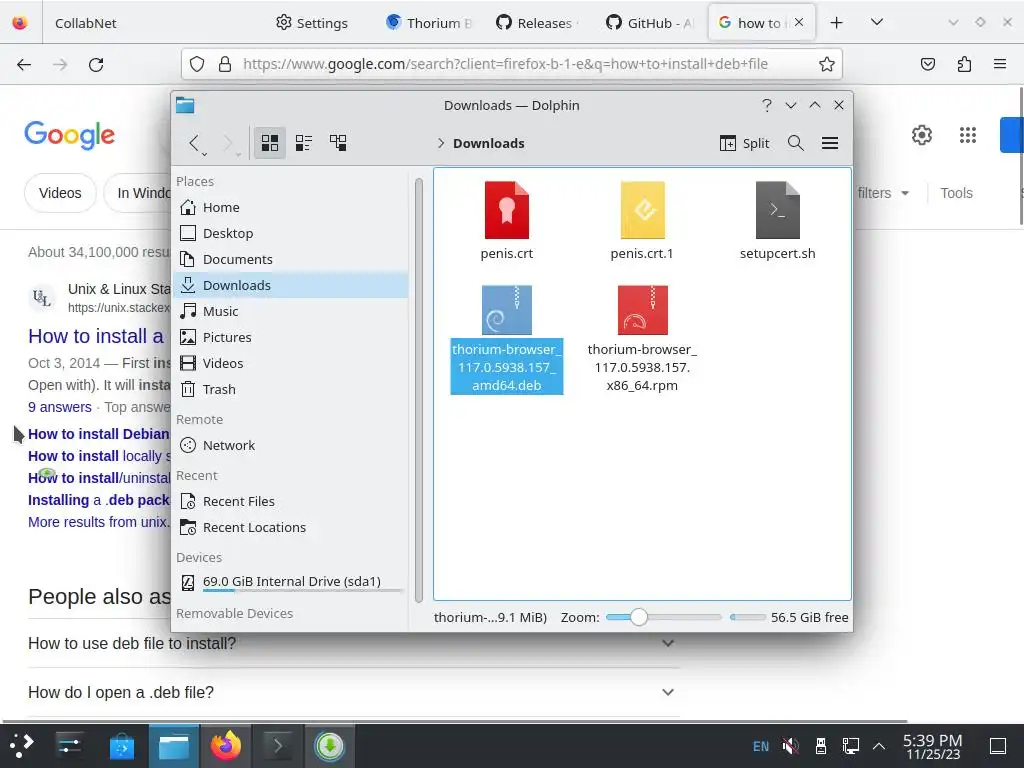Click EN keyboard layout indicator

tap(761, 746)
